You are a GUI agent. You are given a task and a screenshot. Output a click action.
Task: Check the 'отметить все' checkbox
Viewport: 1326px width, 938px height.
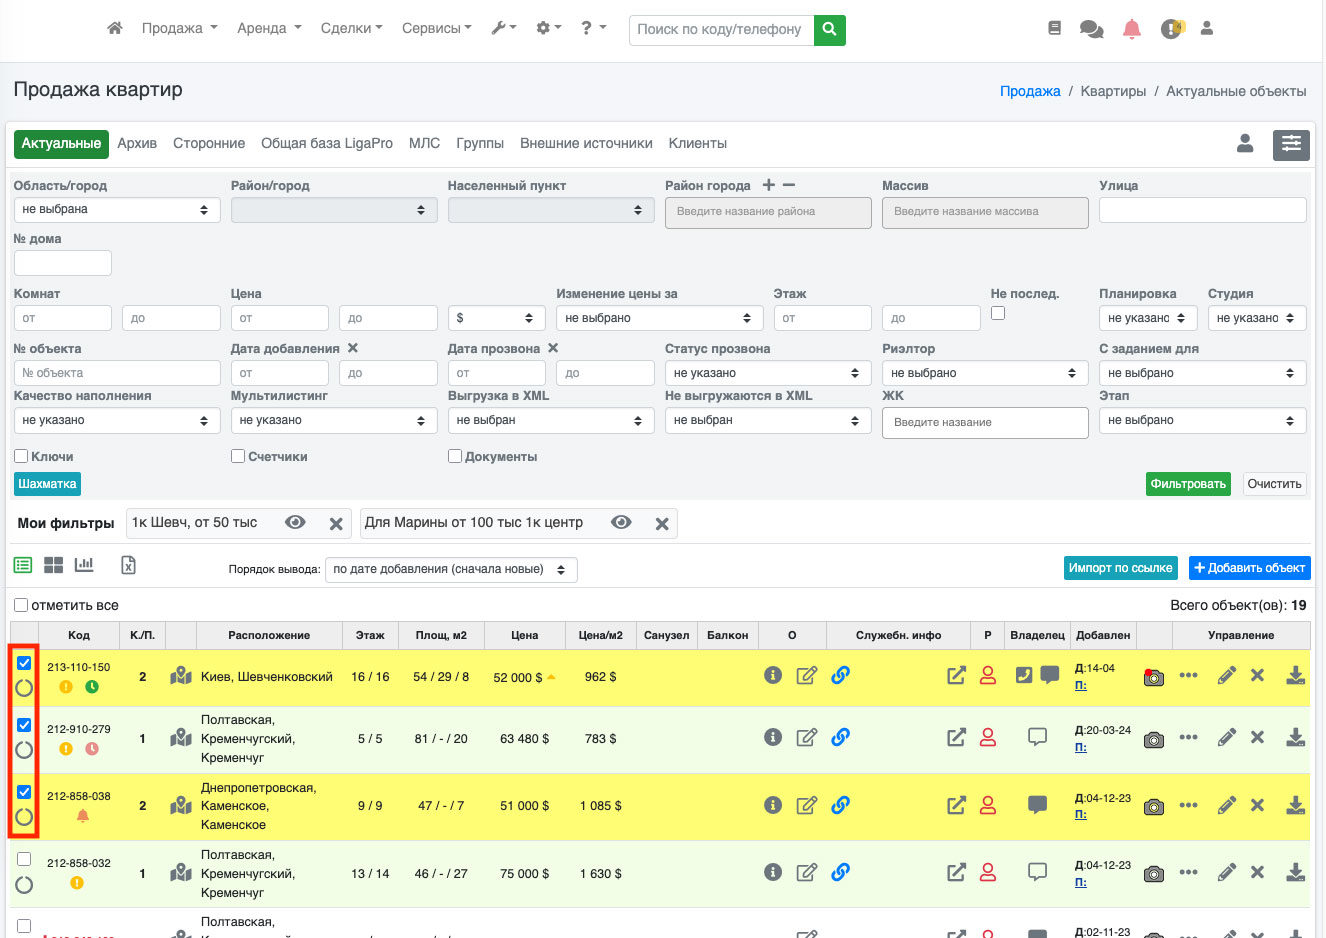click(x=21, y=605)
